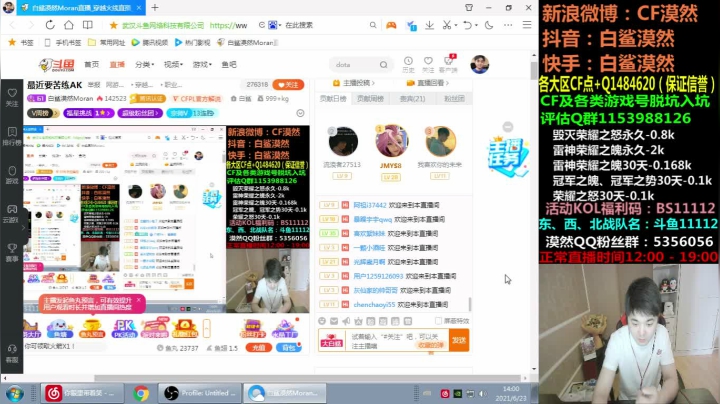Click the Douyu search field with dota
Screen dimensions: 720x404
tap(356, 65)
